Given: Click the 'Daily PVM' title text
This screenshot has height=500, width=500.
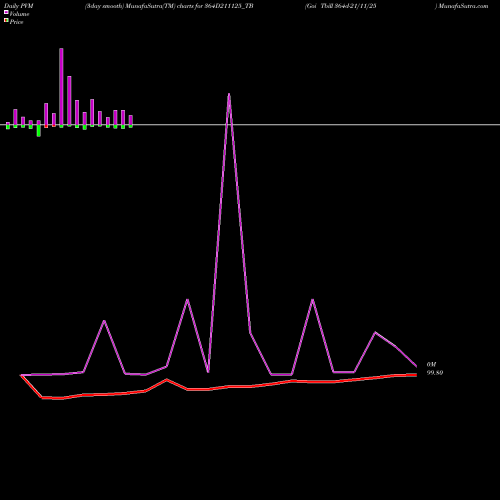Looking at the screenshot, I should (x=19, y=6).
